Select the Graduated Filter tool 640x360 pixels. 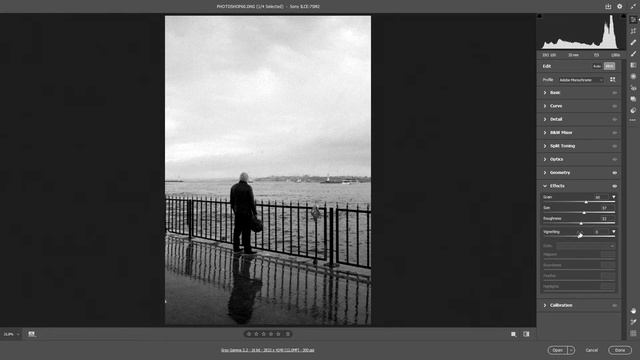(633, 65)
